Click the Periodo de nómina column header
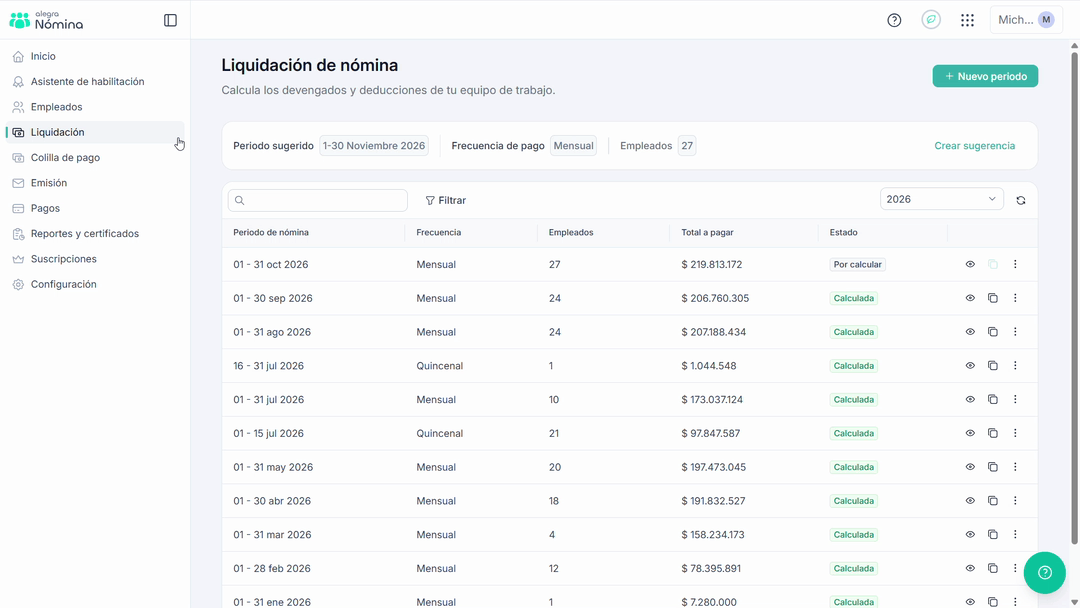The height and width of the screenshot is (608, 1080). coord(271,233)
